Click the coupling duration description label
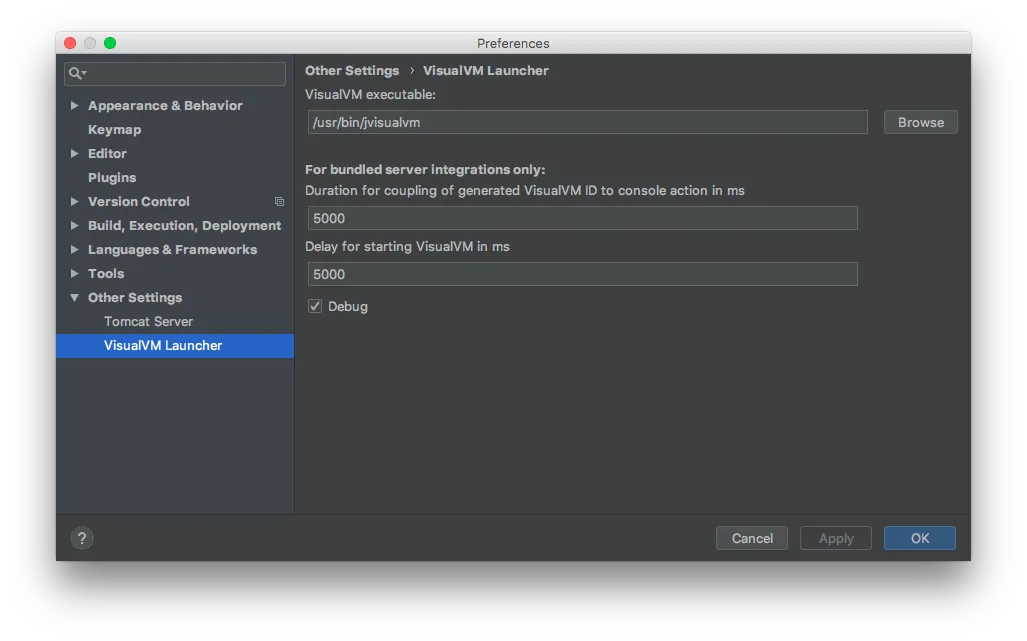Image resolution: width=1027 pixels, height=641 pixels. (x=525, y=191)
